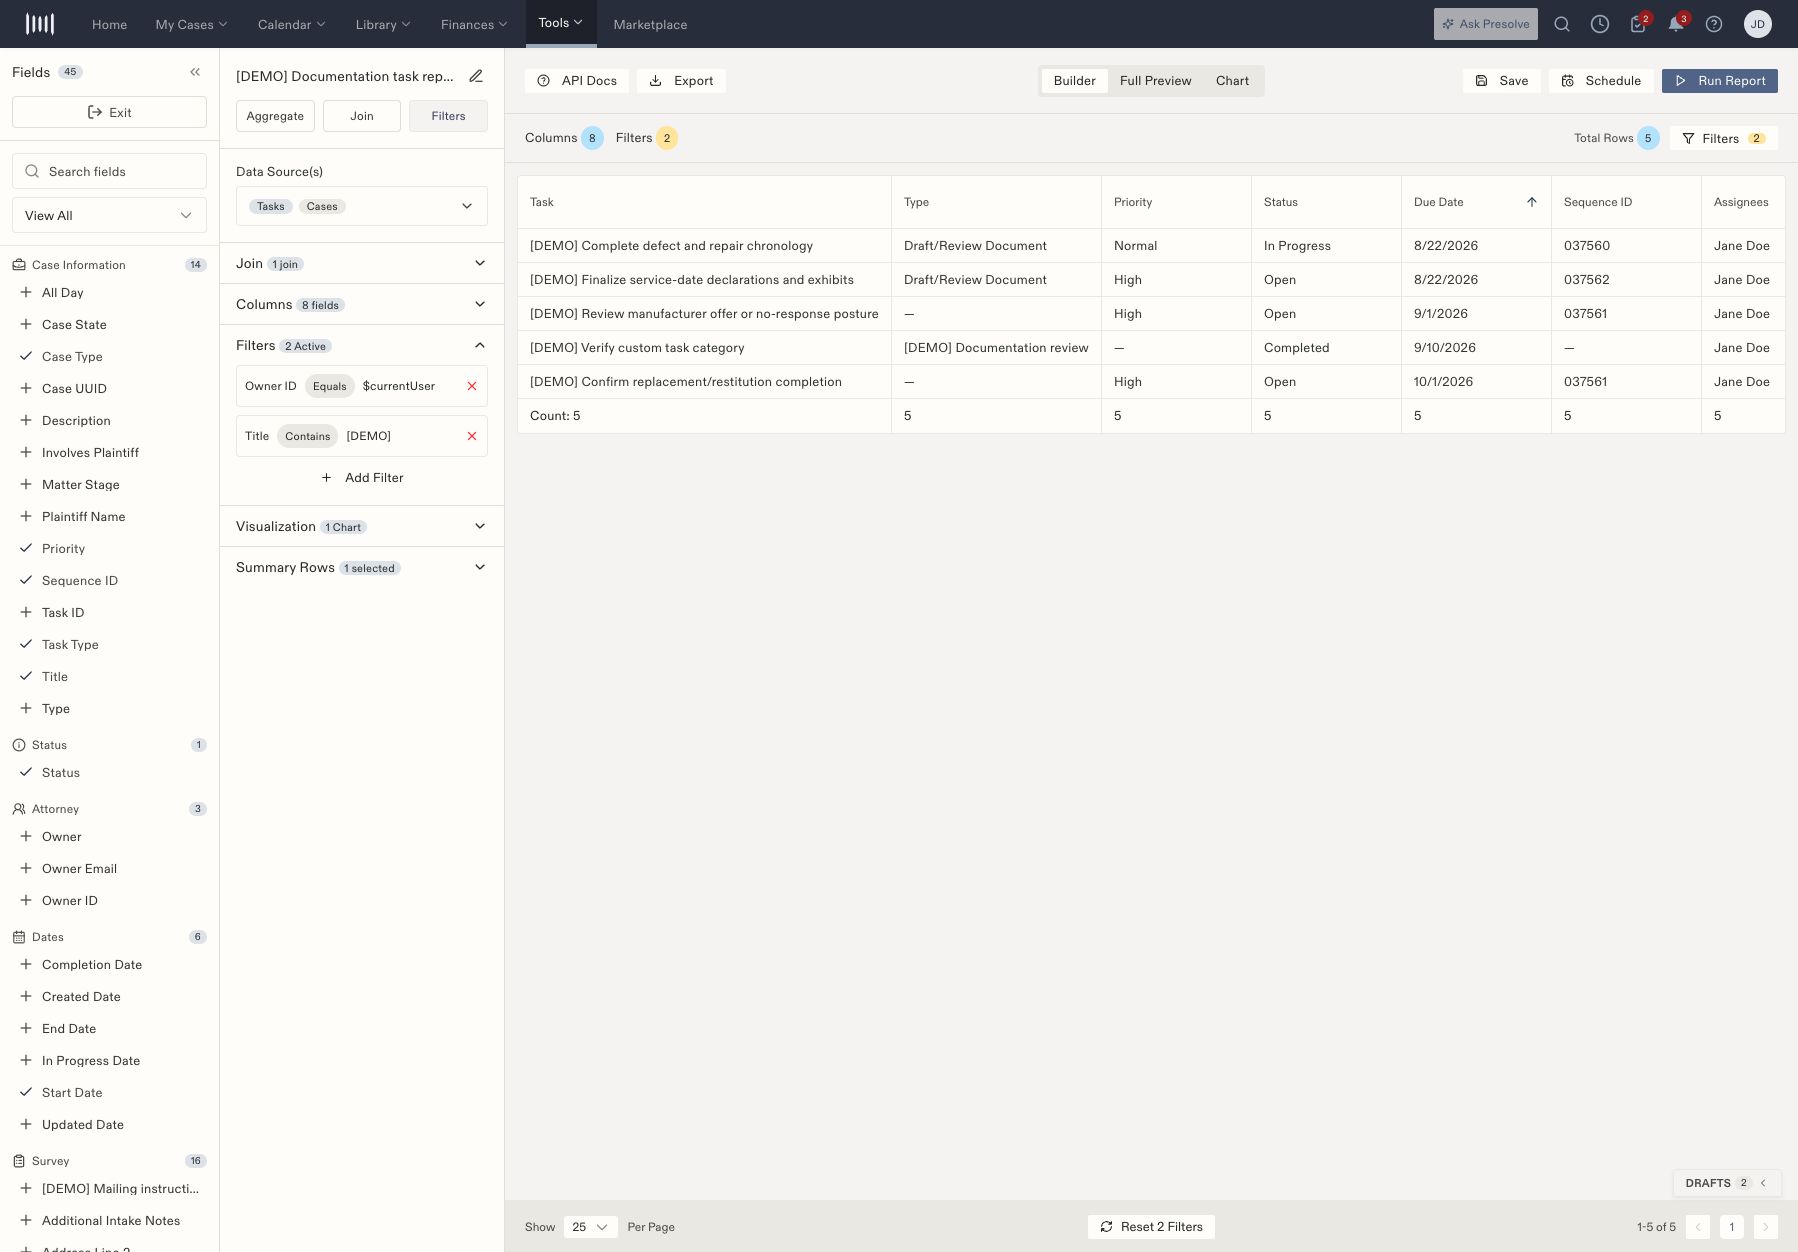This screenshot has width=1798, height=1252.
Task: Open the Data Source(s) dropdown
Action: pos(362,206)
